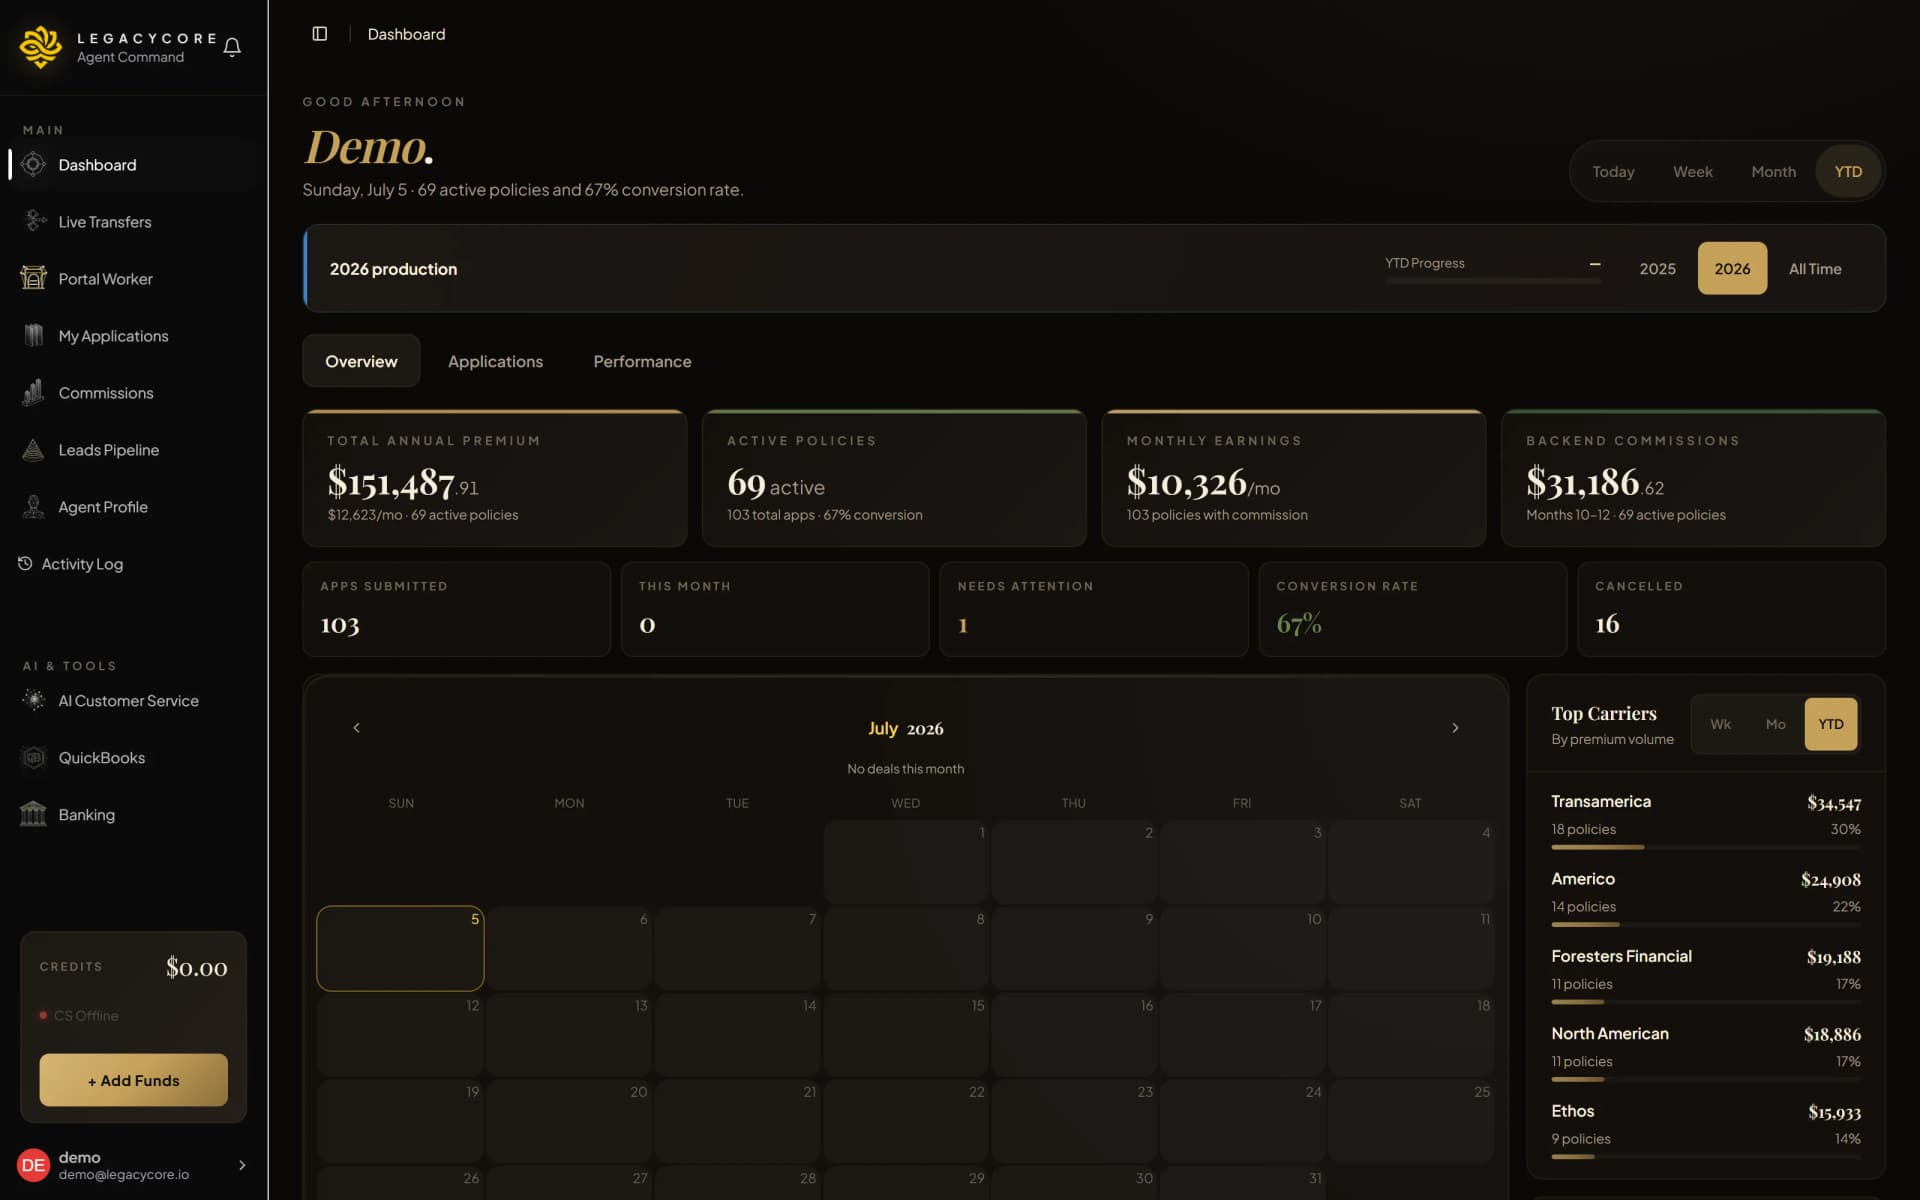The height and width of the screenshot is (1200, 1920).
Task: Select YTD time range at top
Action: [1848, 172]
